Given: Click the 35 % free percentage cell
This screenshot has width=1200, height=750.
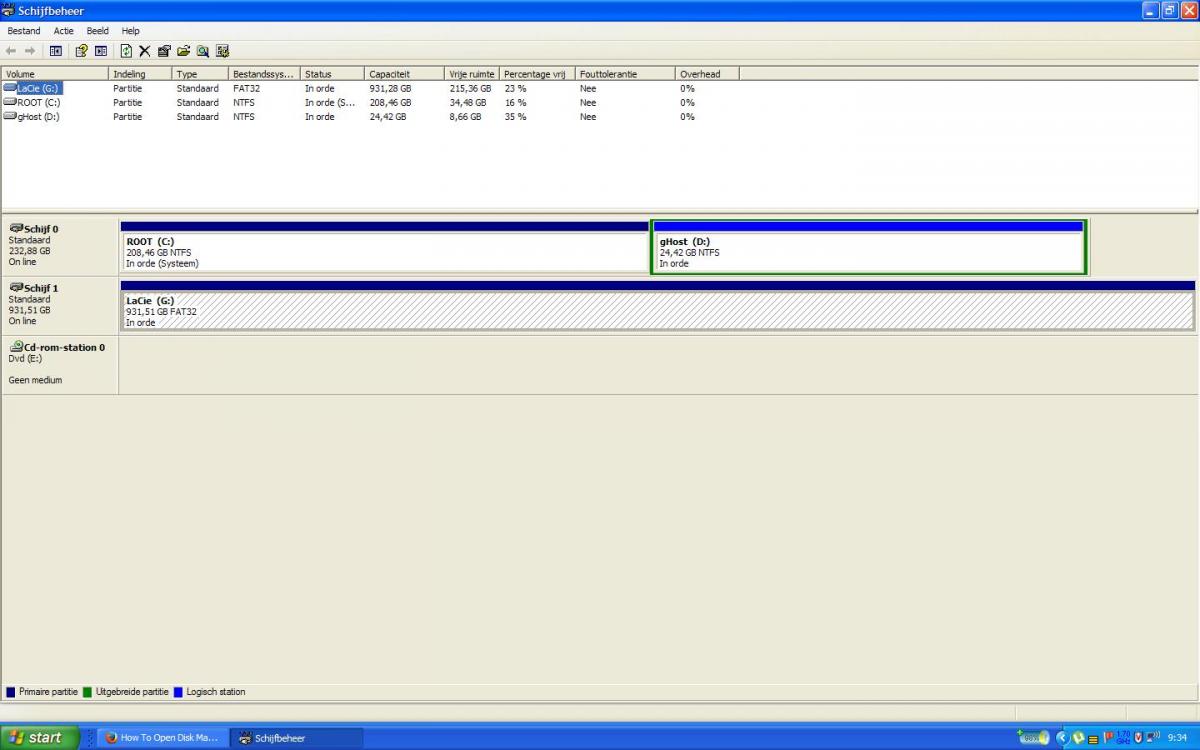Looking at the screenshot, I should 515,116.
